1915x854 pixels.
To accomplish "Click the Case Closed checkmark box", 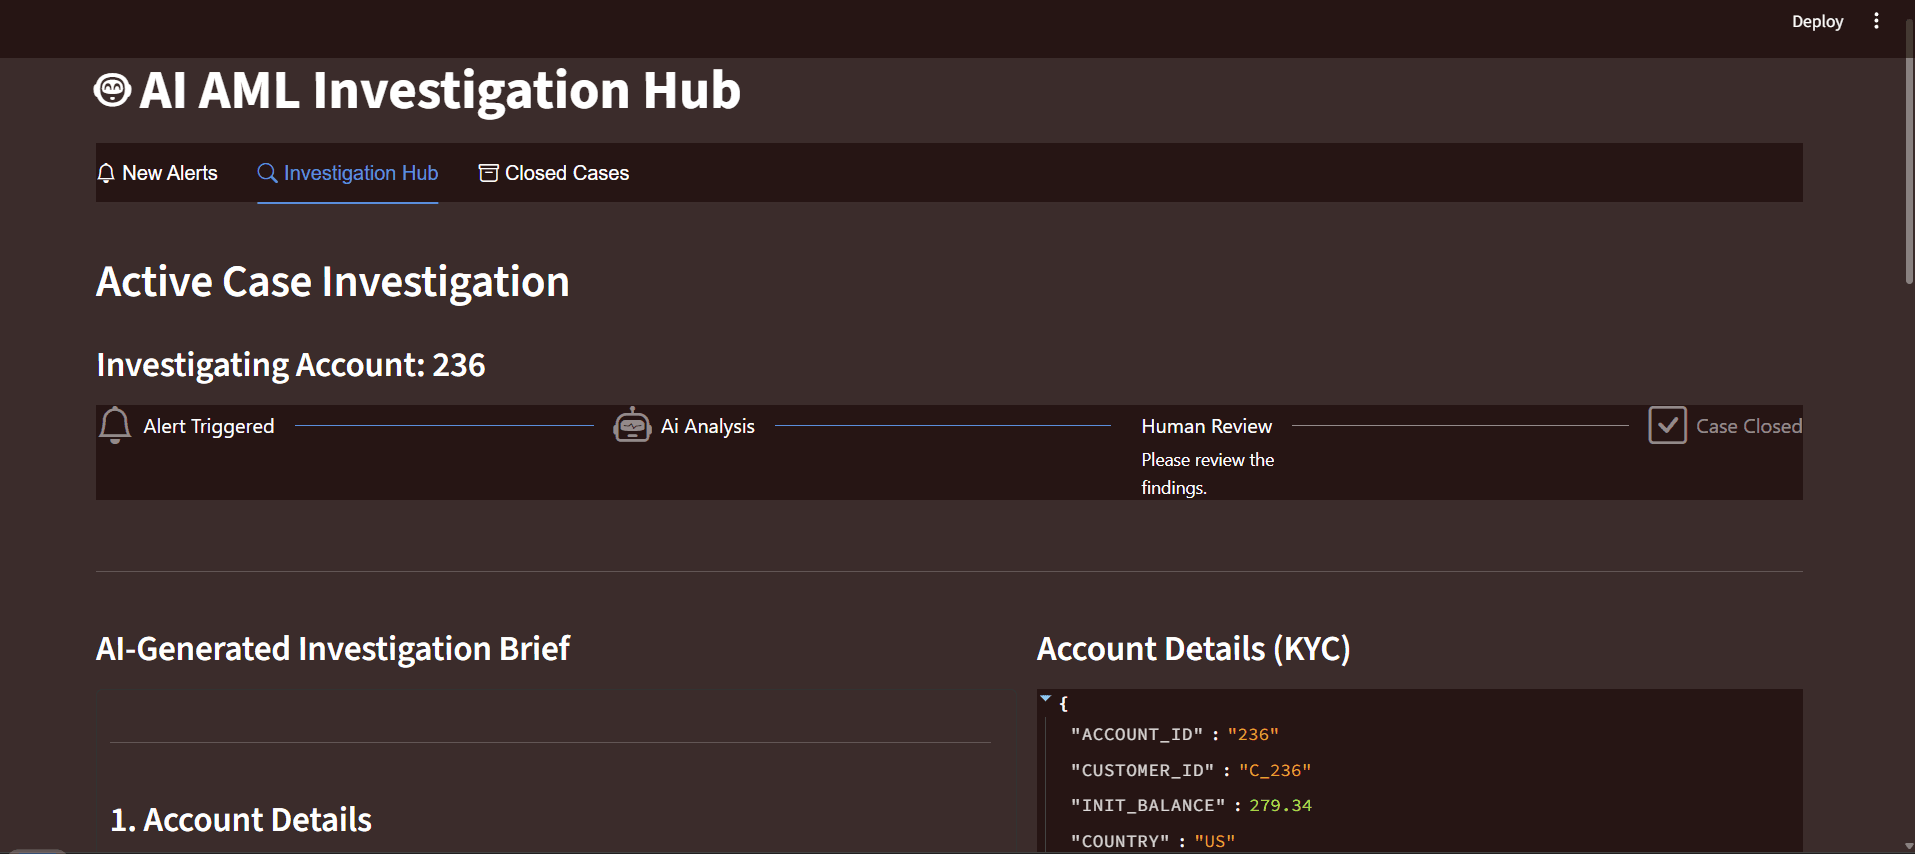I will pos(1667,425).
